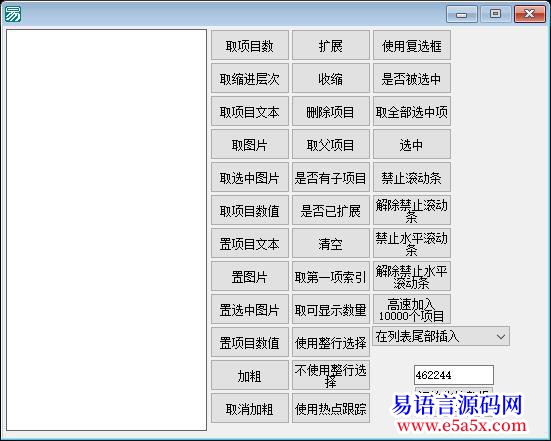The width and height of the screenshot is (551, 441).
Task: Click the 置选中图片 button
Action: pos(249,310)
